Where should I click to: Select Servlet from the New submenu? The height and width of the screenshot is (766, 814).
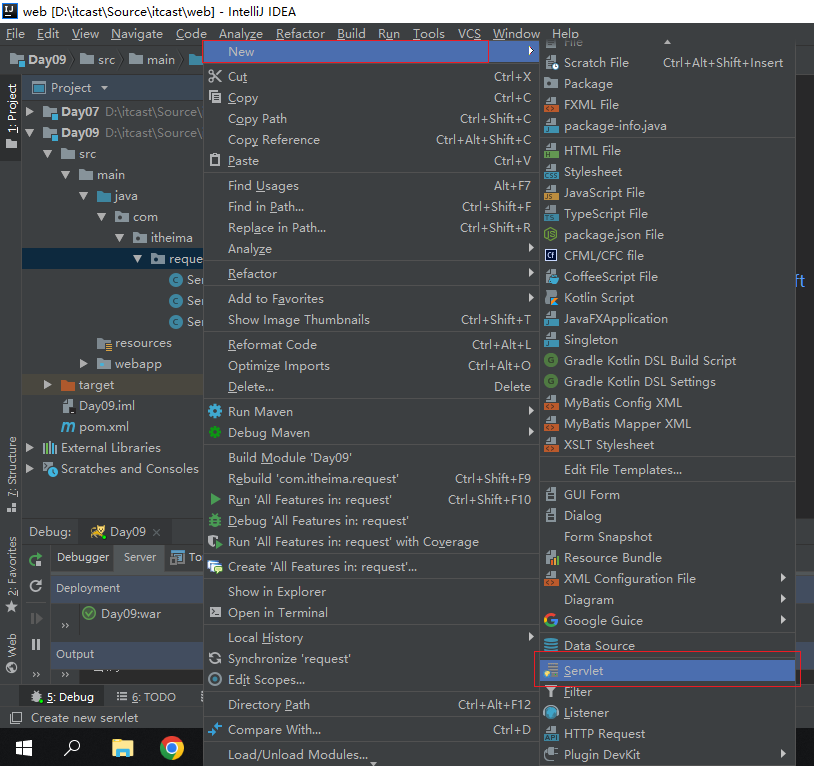(x=584, y=671)
